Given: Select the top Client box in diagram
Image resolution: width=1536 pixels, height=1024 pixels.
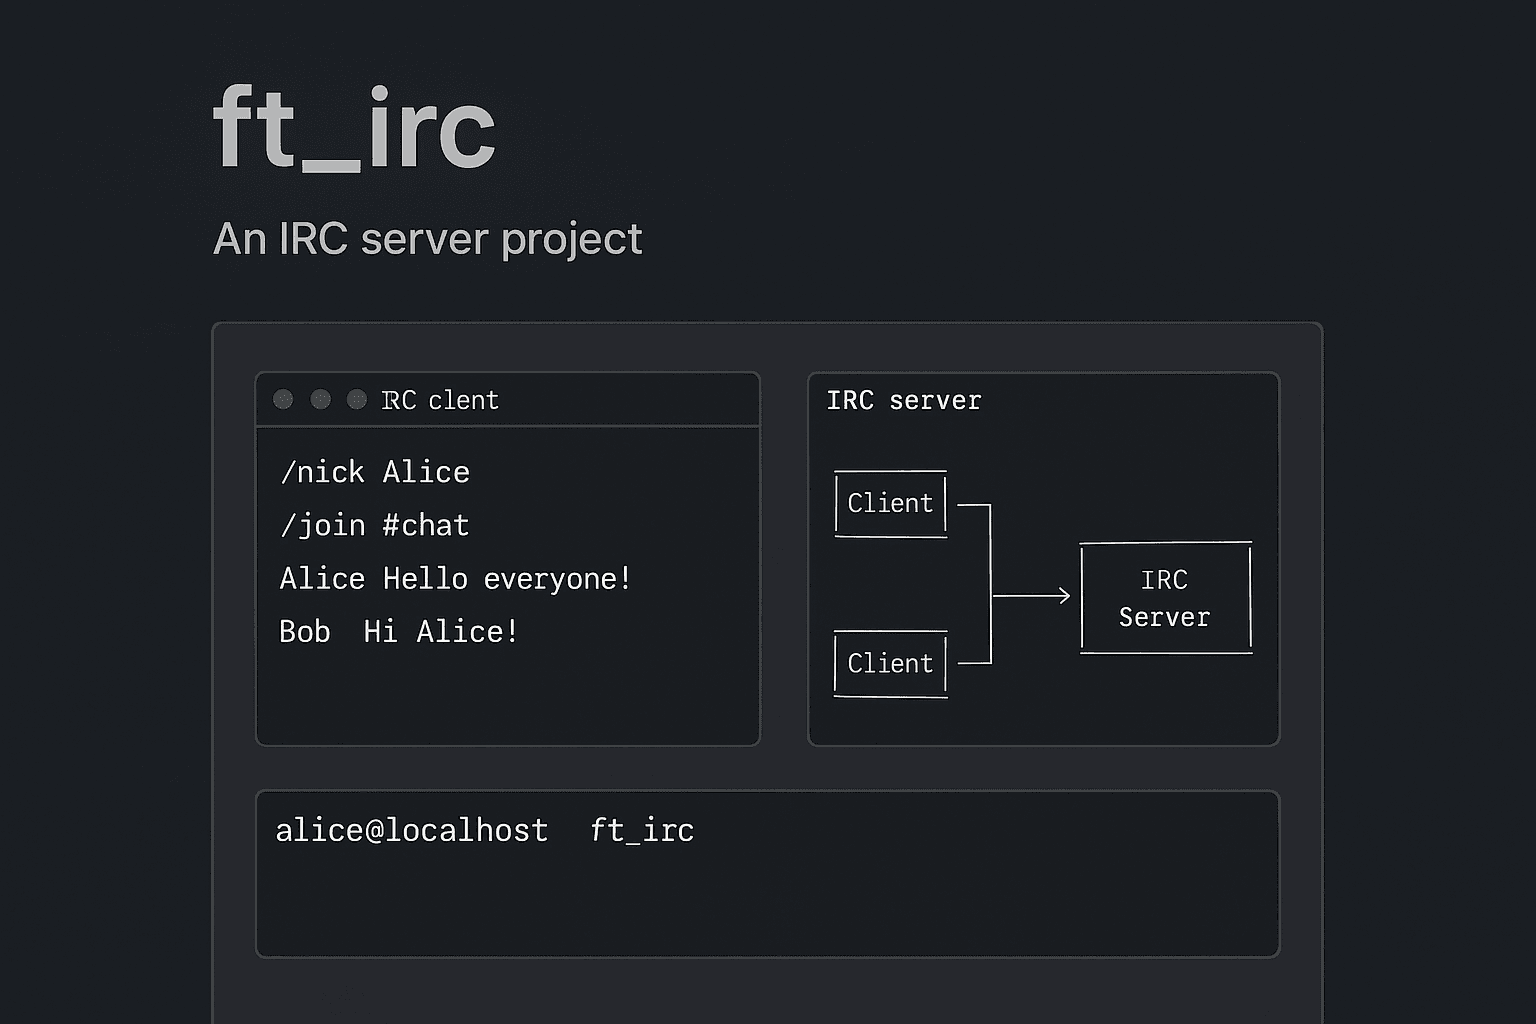Looking at the screenshot, I should coord(890,504).
